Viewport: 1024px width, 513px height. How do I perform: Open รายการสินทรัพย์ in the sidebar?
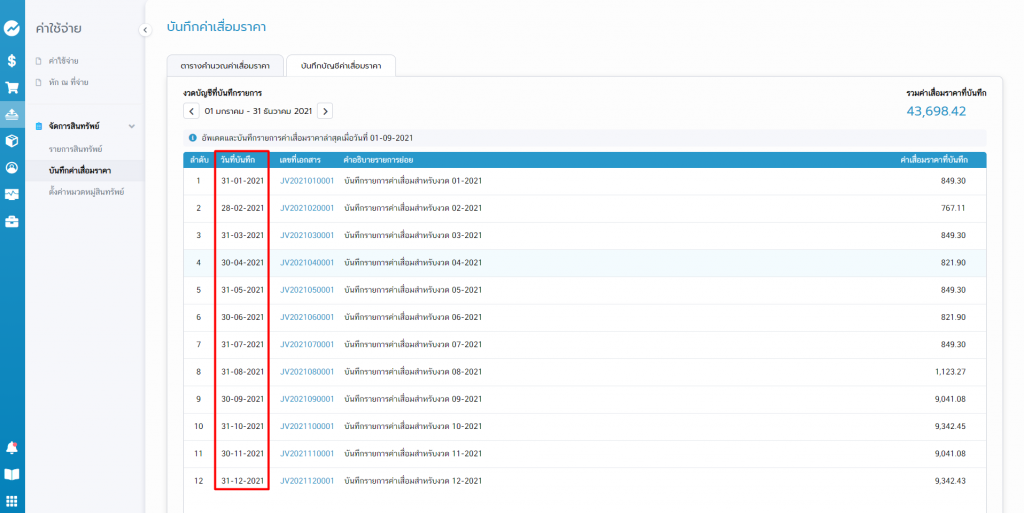tap(76, 149)
